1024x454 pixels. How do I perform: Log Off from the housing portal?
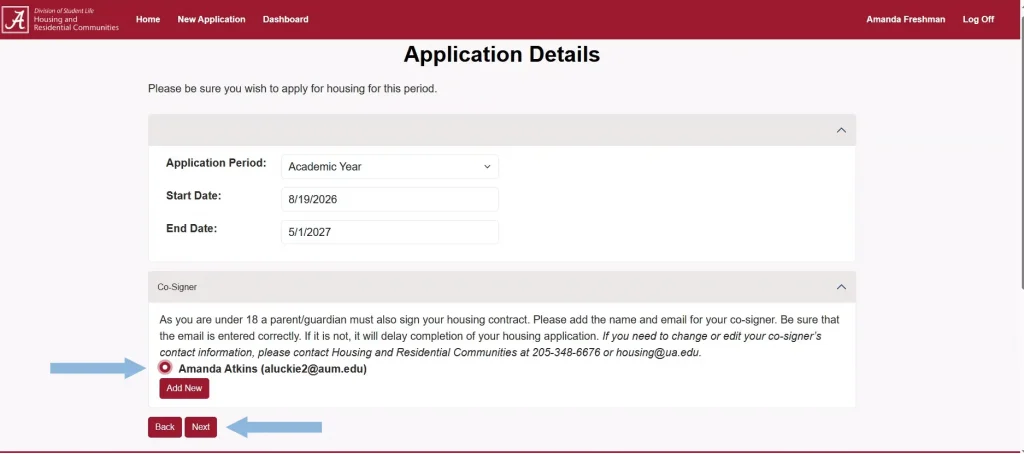click(x=978, y=19)
